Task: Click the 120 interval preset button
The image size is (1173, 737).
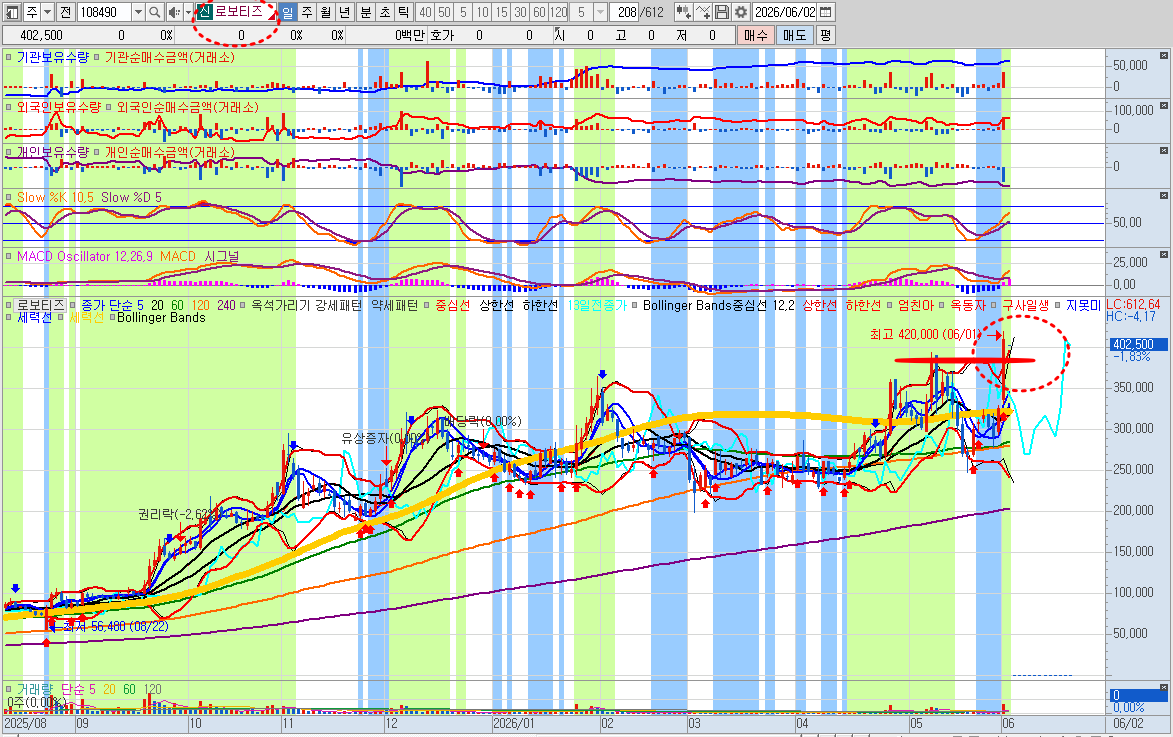Action: 558,12
